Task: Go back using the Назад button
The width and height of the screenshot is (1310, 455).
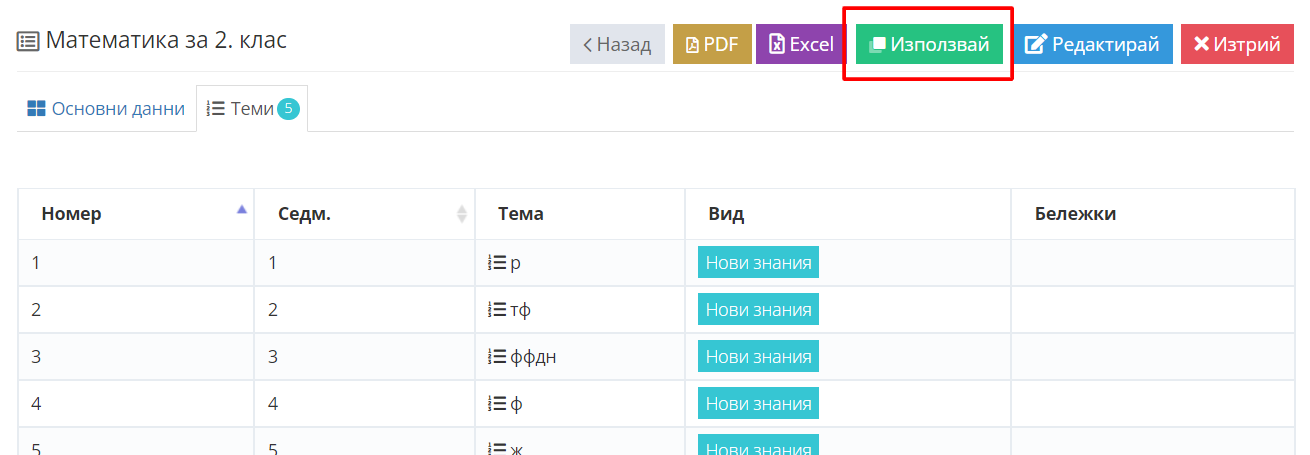Action: click(x=617, y=44)
